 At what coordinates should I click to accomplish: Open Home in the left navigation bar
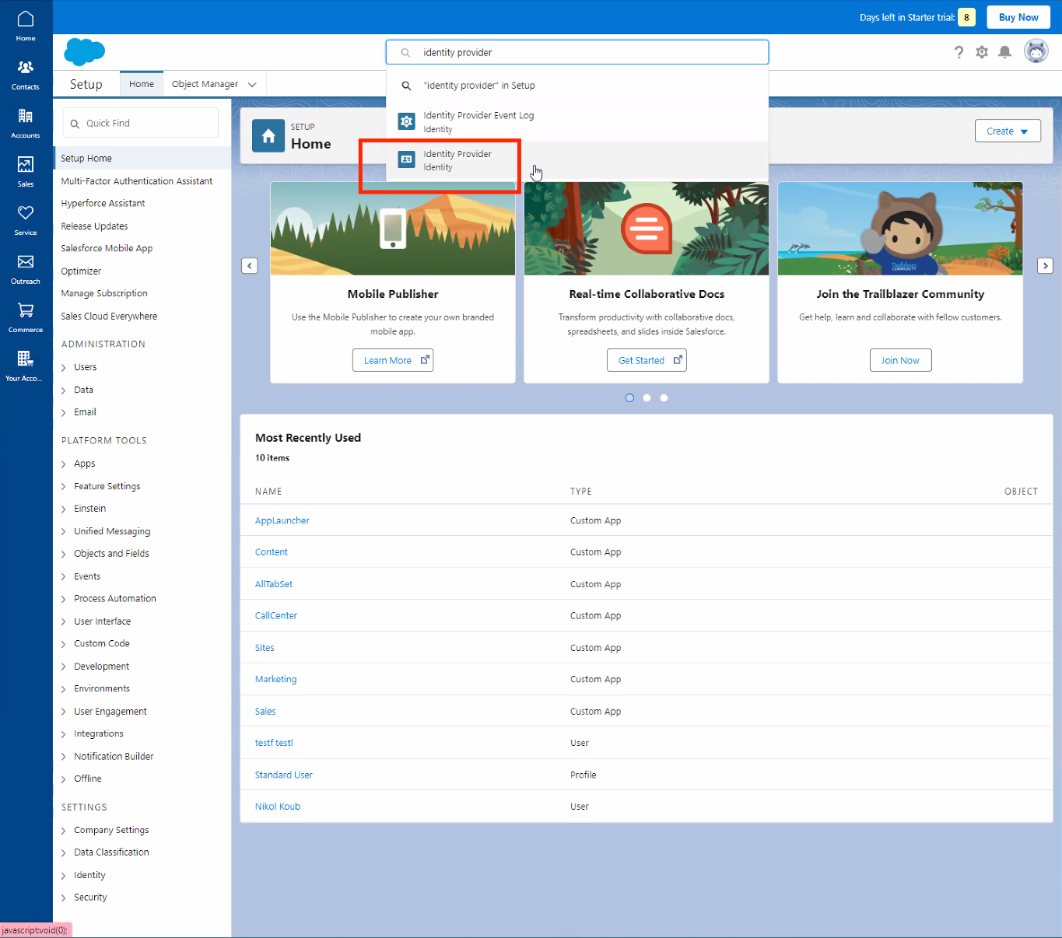tap(26, 26)
